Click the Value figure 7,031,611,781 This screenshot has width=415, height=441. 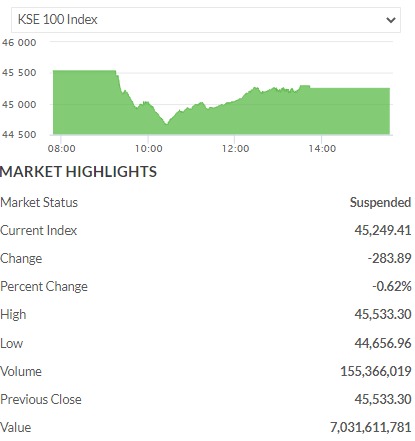pyautogui.click(x=371, y=427)
